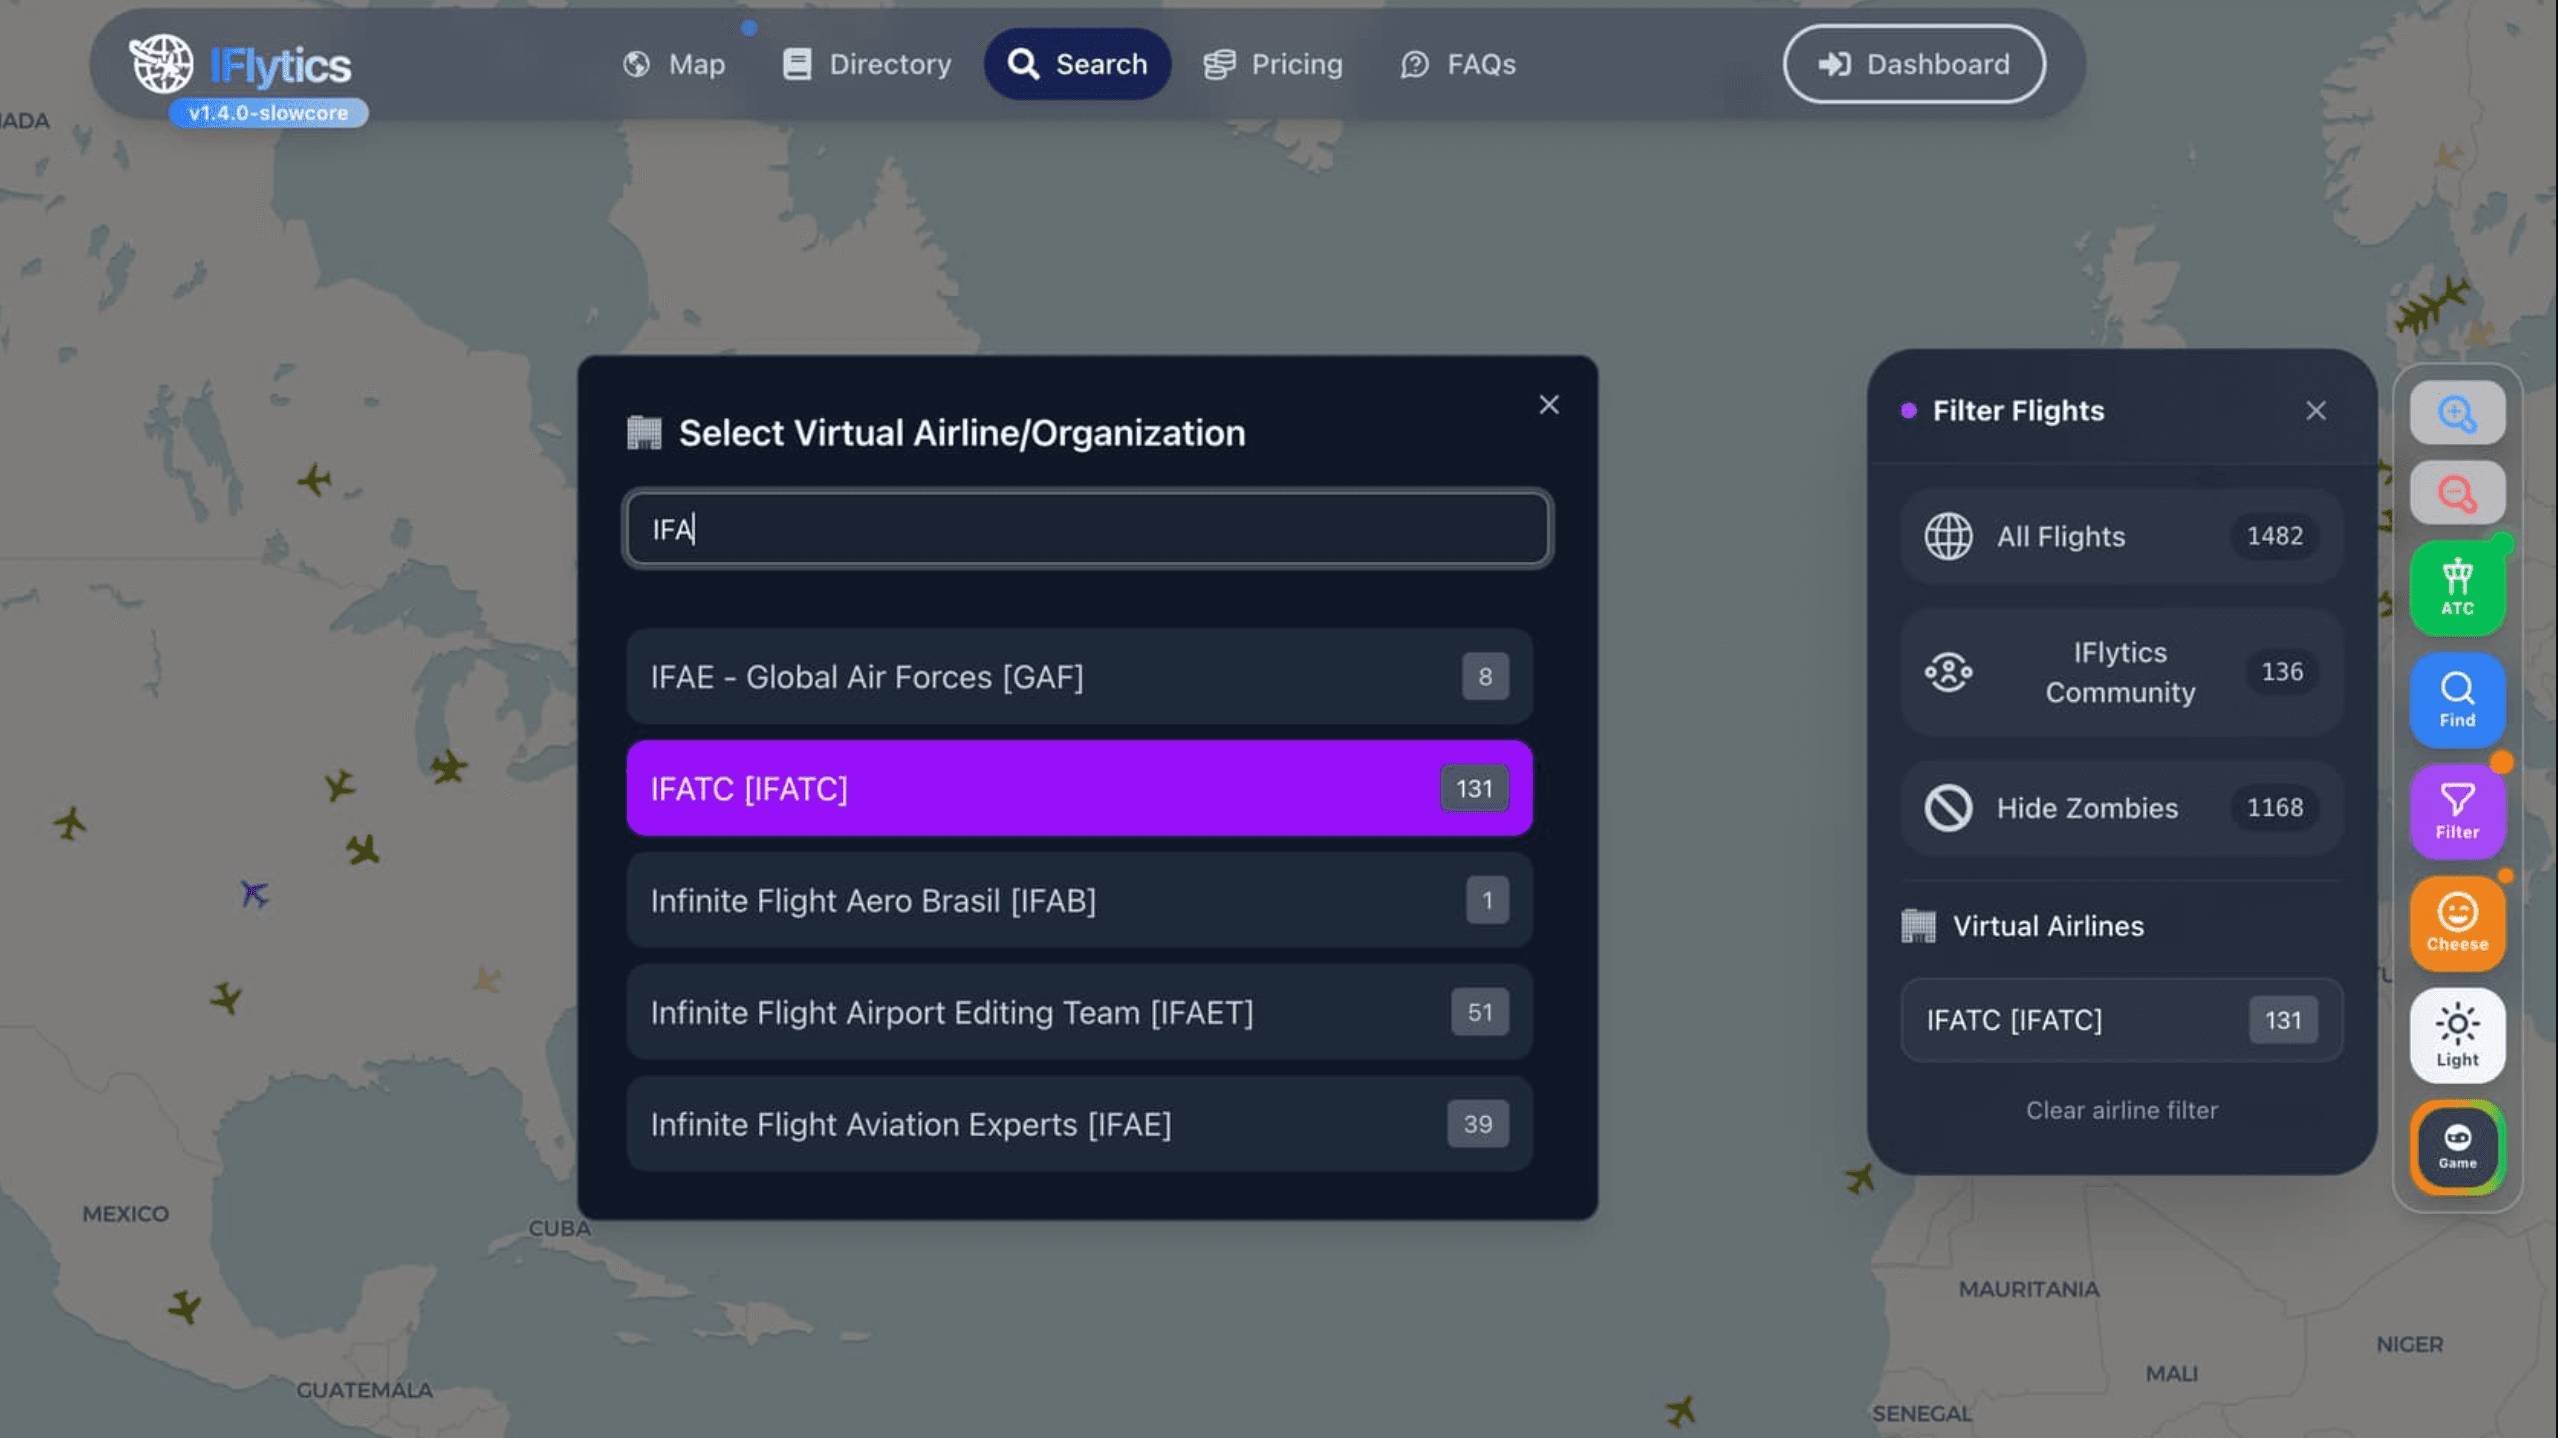Click the IFlytics globe logo
This screenshot has height=1438, width=2558.
tap(161, 63)
